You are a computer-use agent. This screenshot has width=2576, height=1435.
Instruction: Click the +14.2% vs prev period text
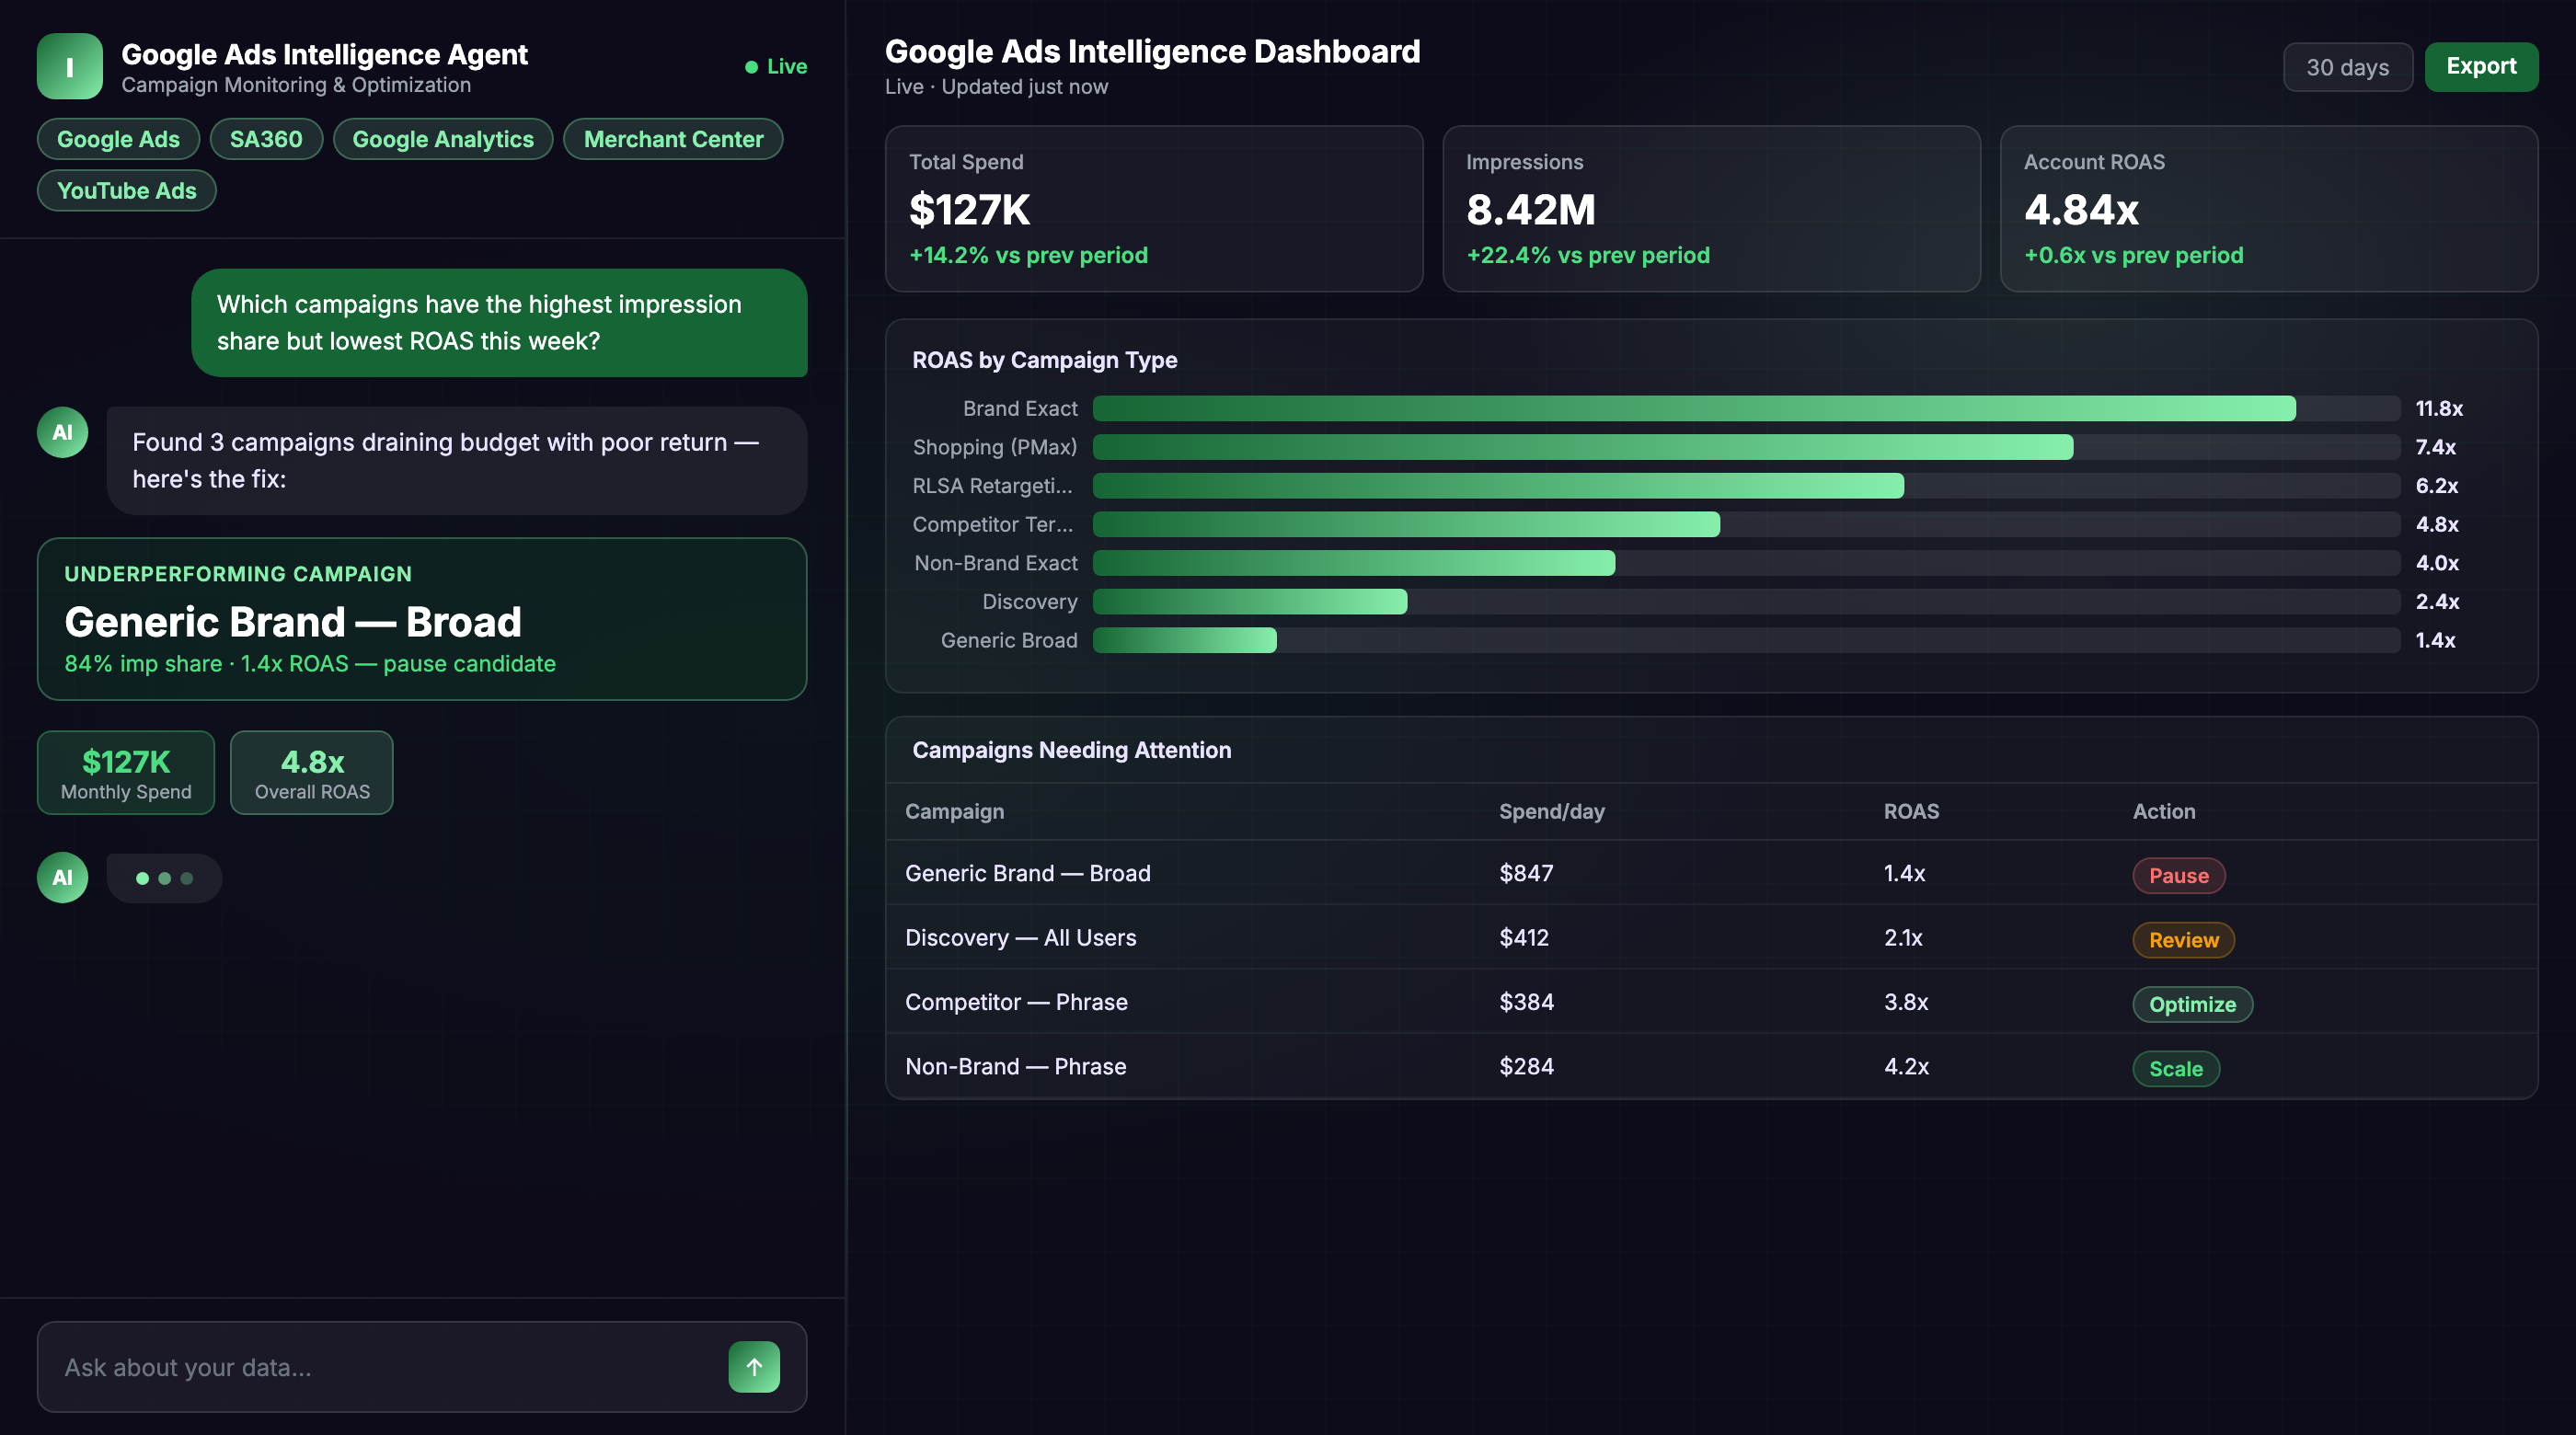tap(1028, 255)
